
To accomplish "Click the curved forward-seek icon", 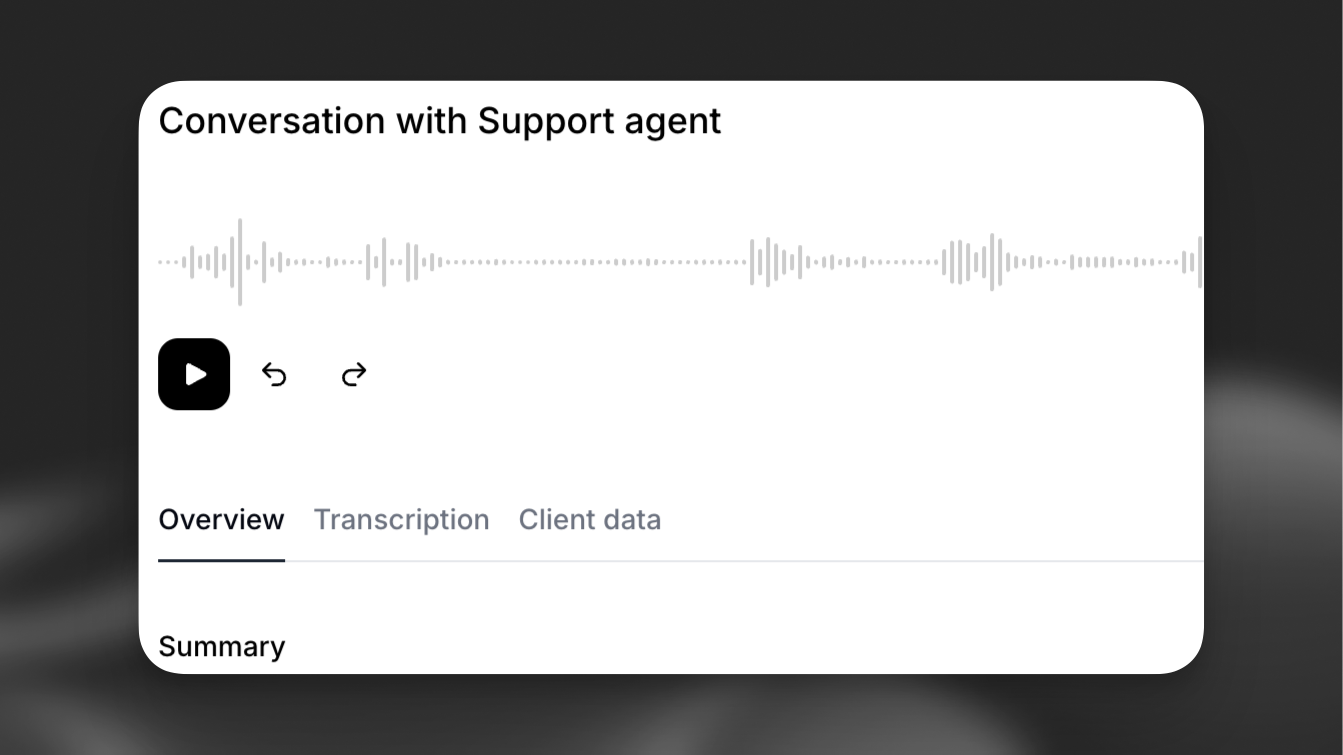I will (353, 375).
